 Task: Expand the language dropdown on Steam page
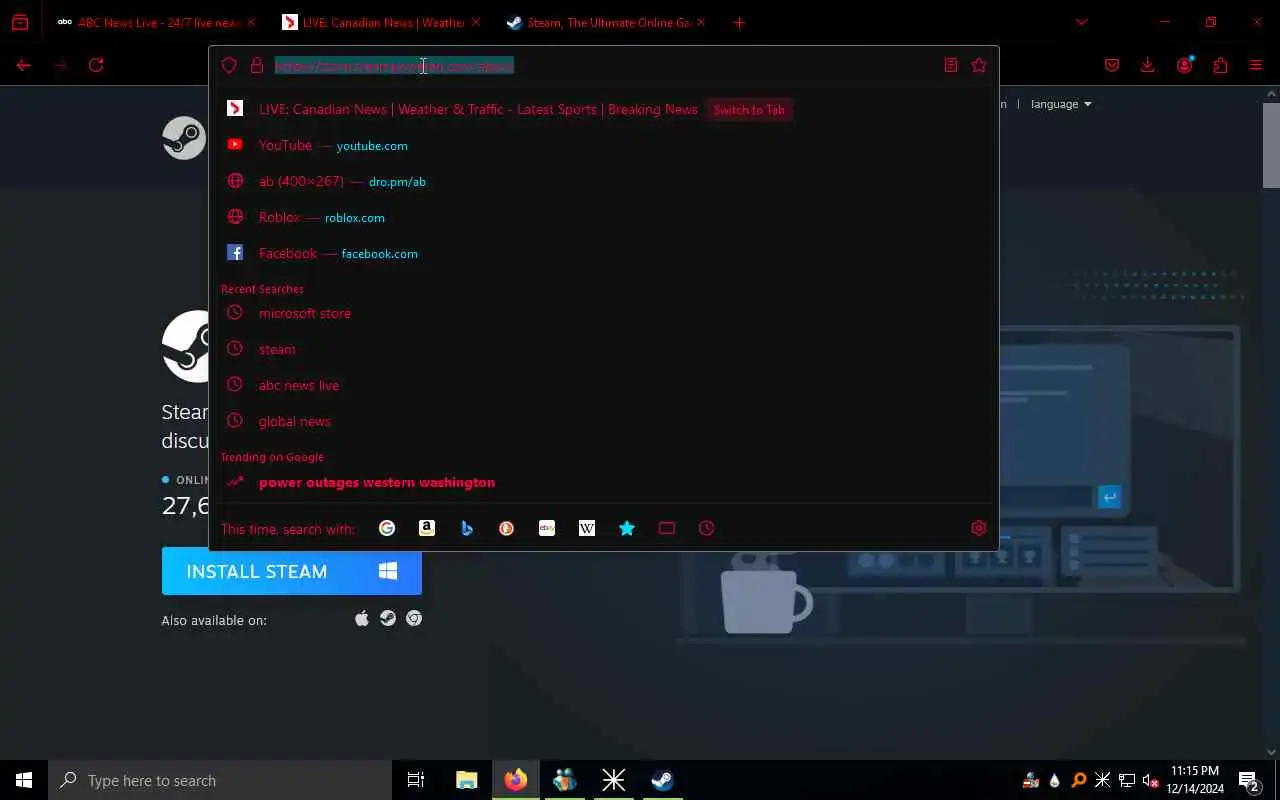pyautogui.click(x=1061, y=104)
